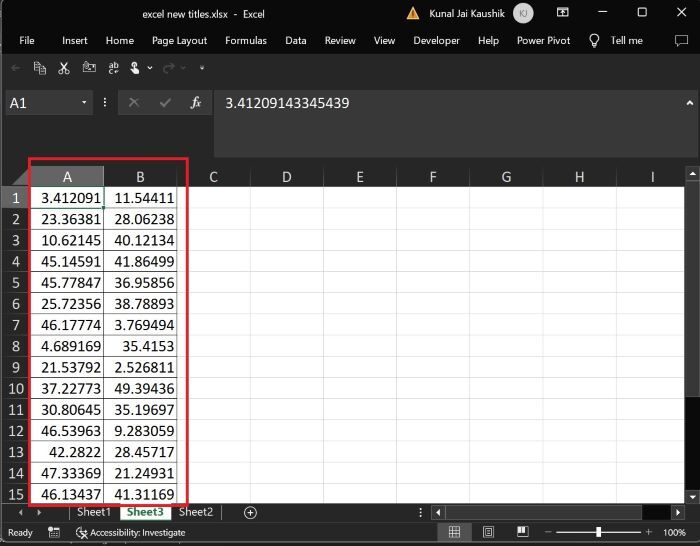Select row 7 header
Viewport: 700px width, 546px height.
(x=16, y=325)
